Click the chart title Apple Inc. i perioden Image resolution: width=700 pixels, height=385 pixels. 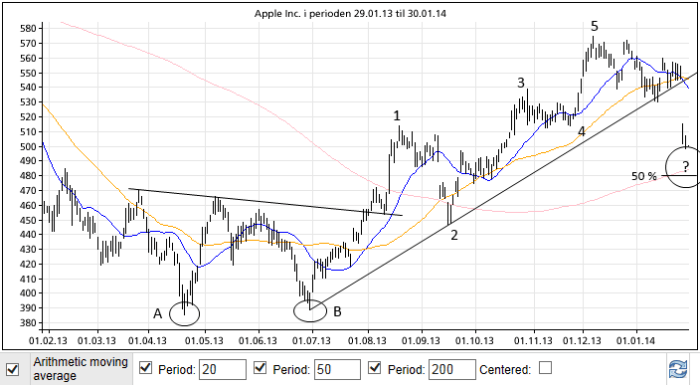click(x=350, y=13)
